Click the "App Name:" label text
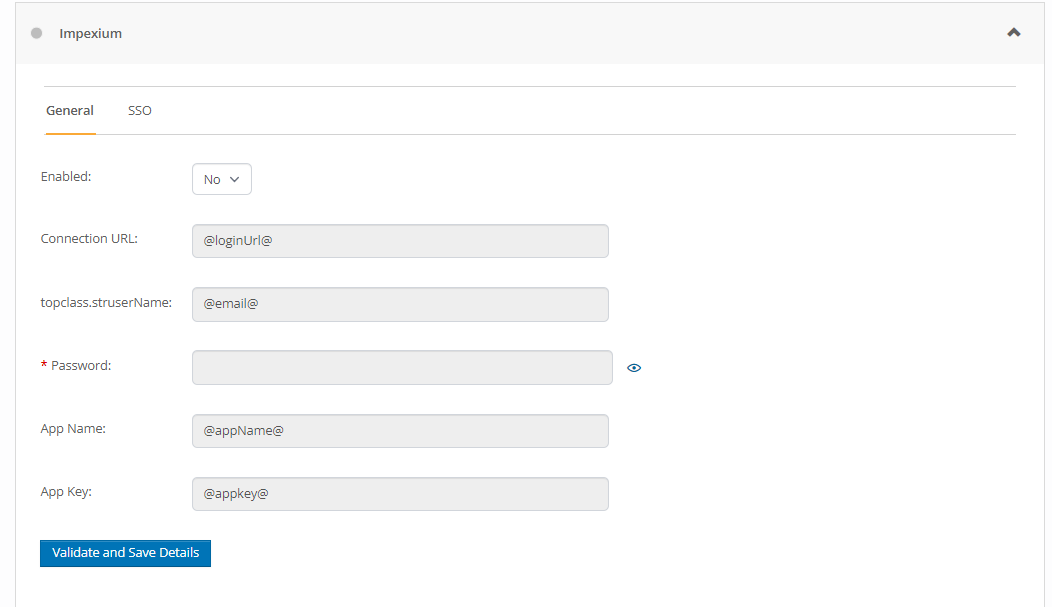 click(x=73, y=429)
